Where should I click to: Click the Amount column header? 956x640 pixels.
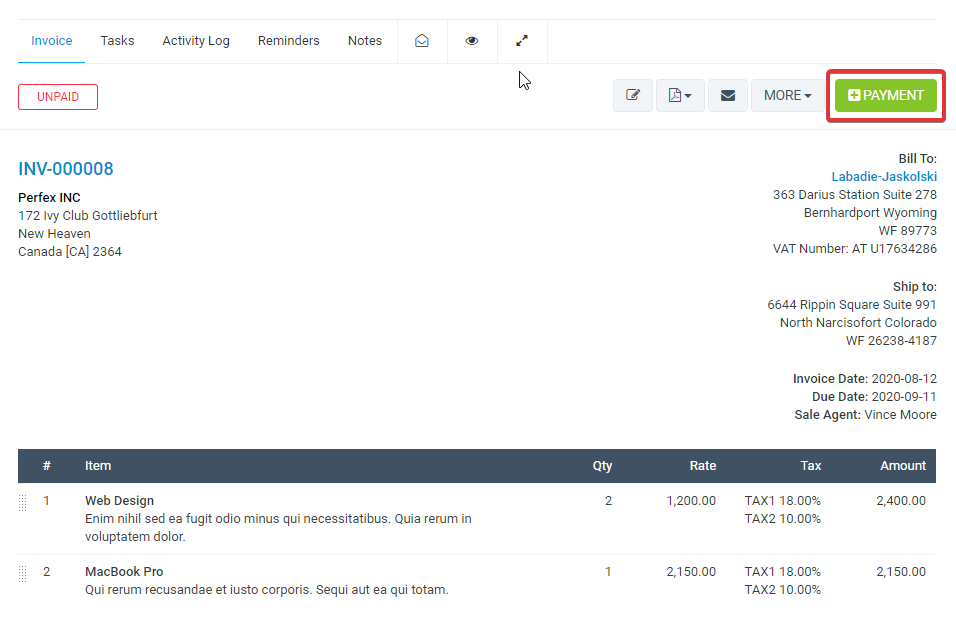click(902, 466)
